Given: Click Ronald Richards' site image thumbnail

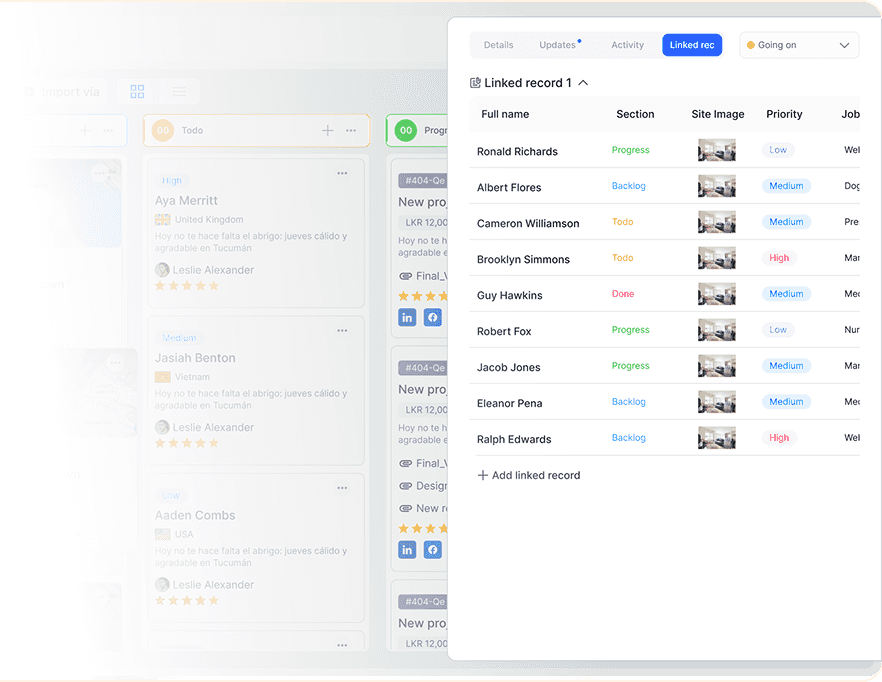Looking at the screenshot, I should click(717, 151).
